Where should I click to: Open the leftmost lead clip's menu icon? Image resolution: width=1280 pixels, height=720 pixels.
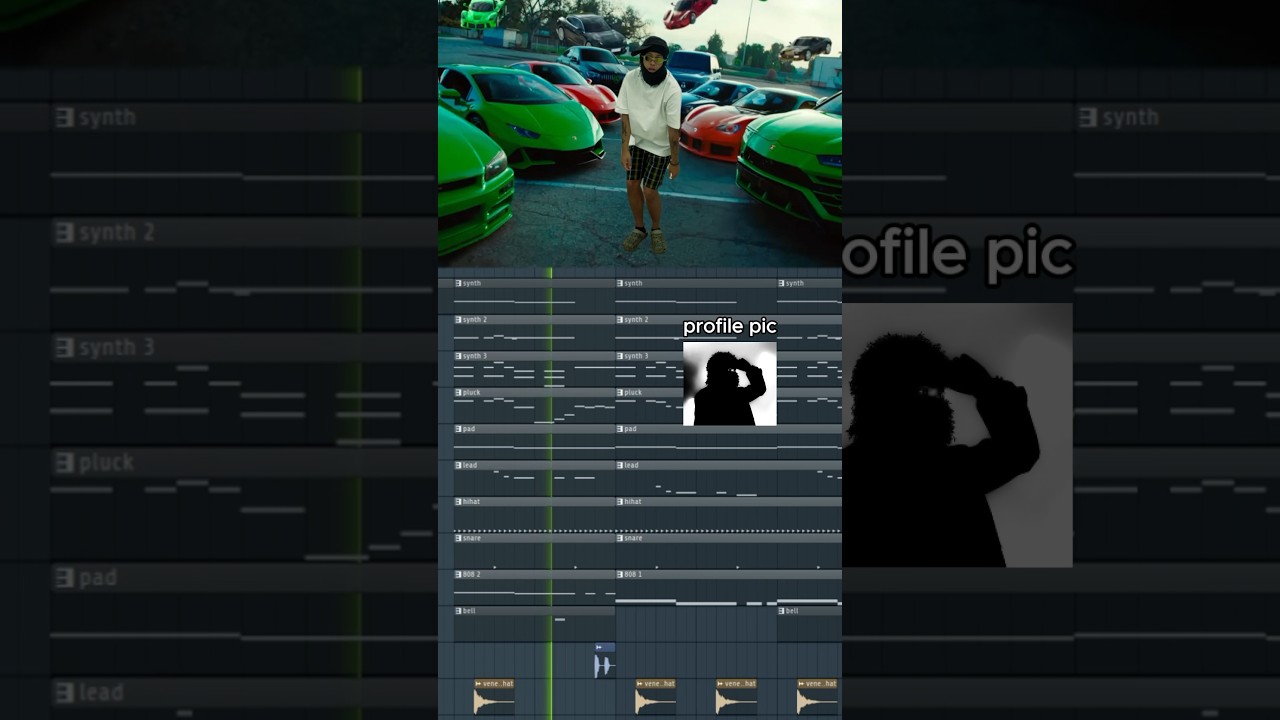(459, 465)
